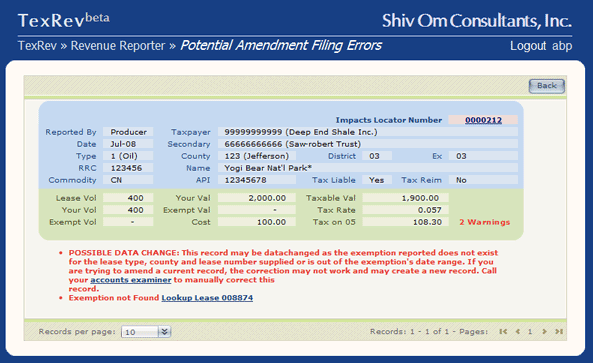Click the Records per page value field

(x=140, y=332)
